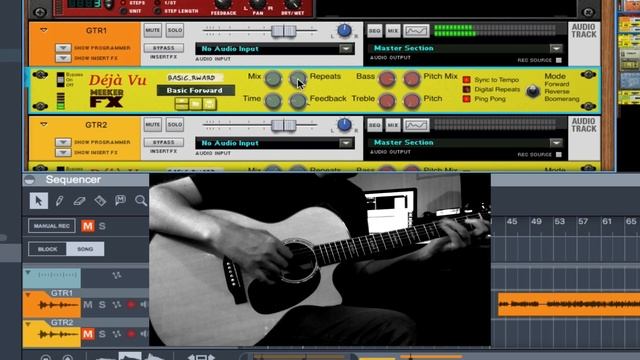Select orange GTR1 audio clip in timeline
640x360 pixels.
pos(569,304)
